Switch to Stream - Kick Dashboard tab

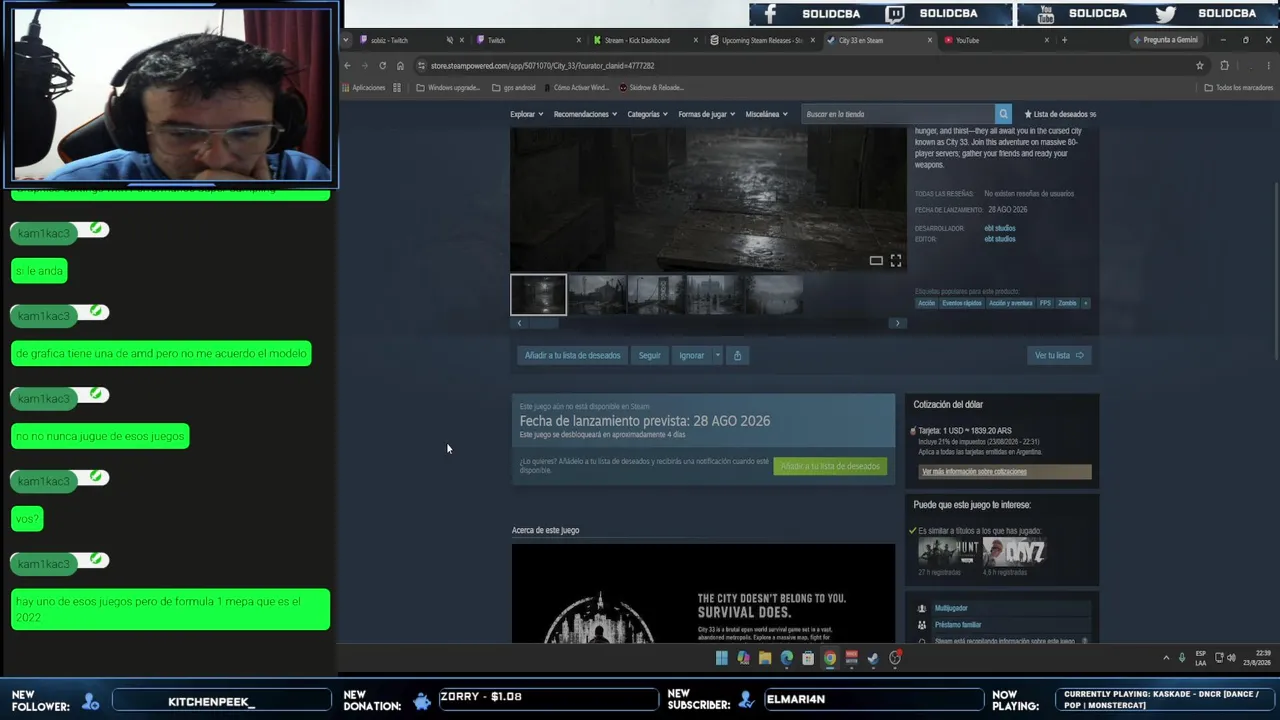(x=644, y=40)
